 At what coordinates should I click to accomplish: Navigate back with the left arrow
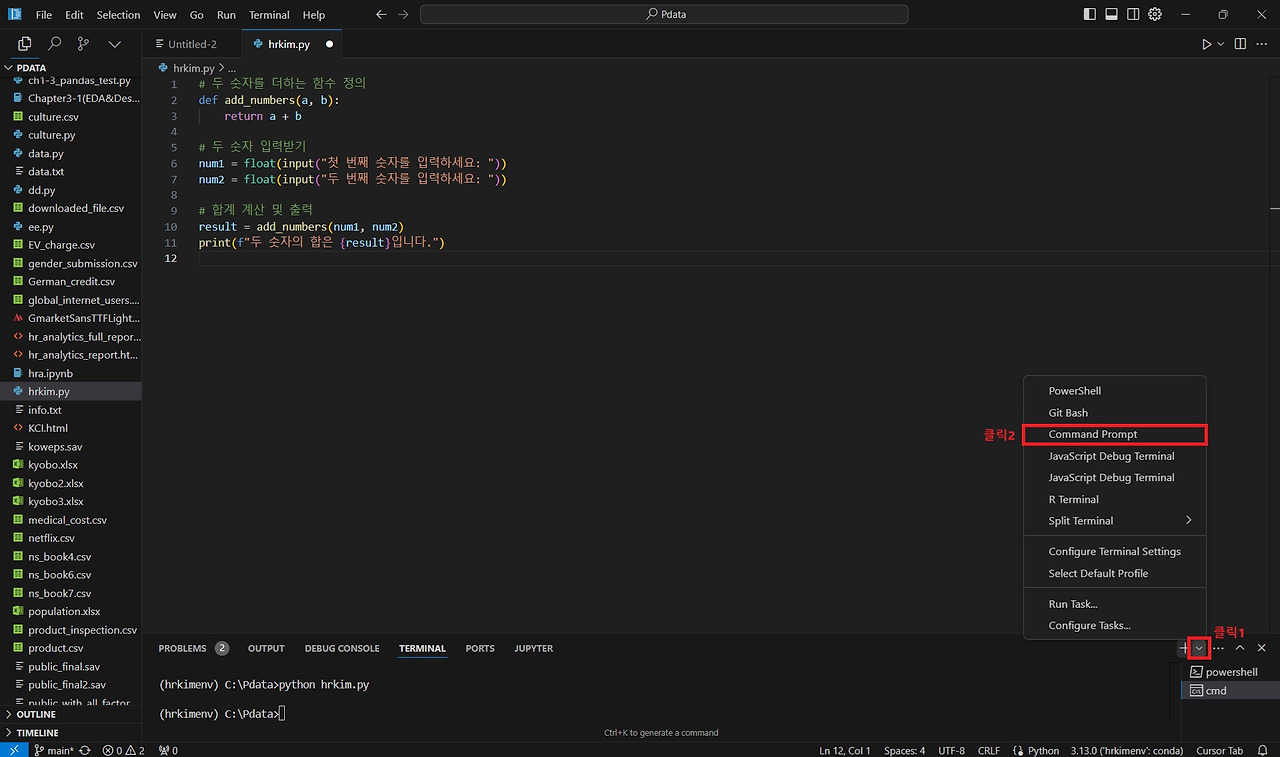tap(381, 15)
